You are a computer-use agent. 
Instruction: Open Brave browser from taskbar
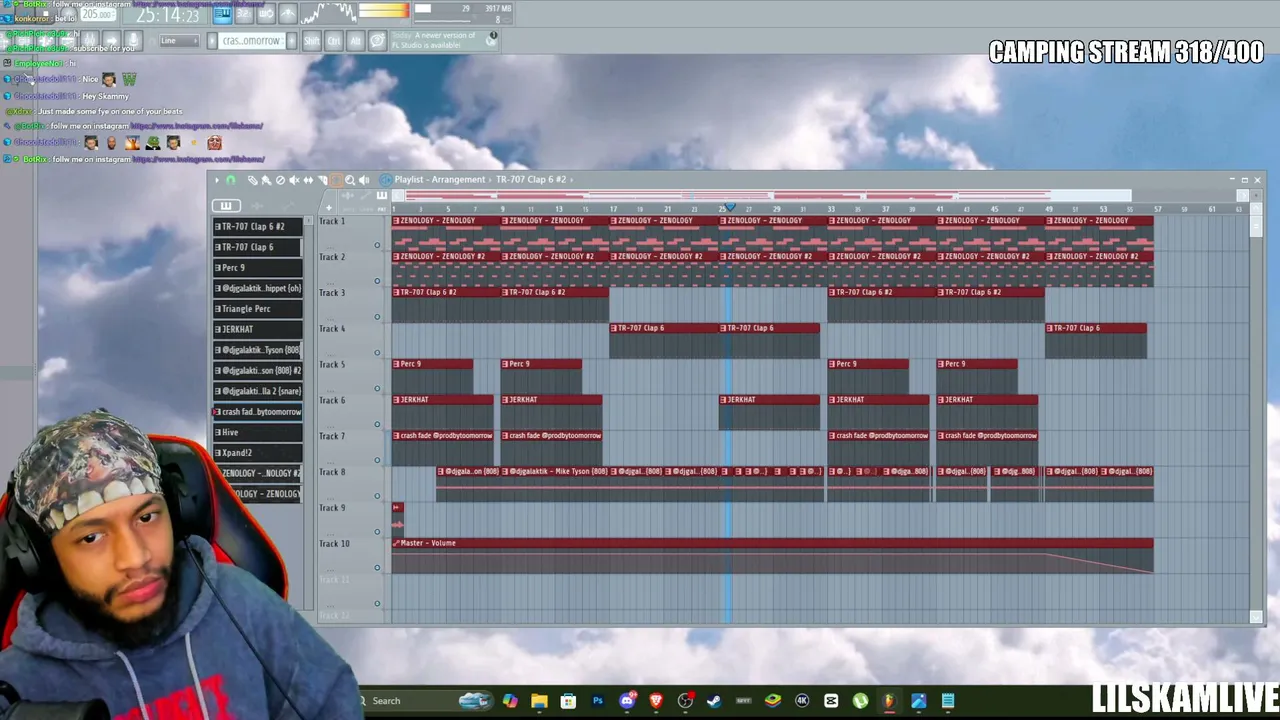(656, 701)
